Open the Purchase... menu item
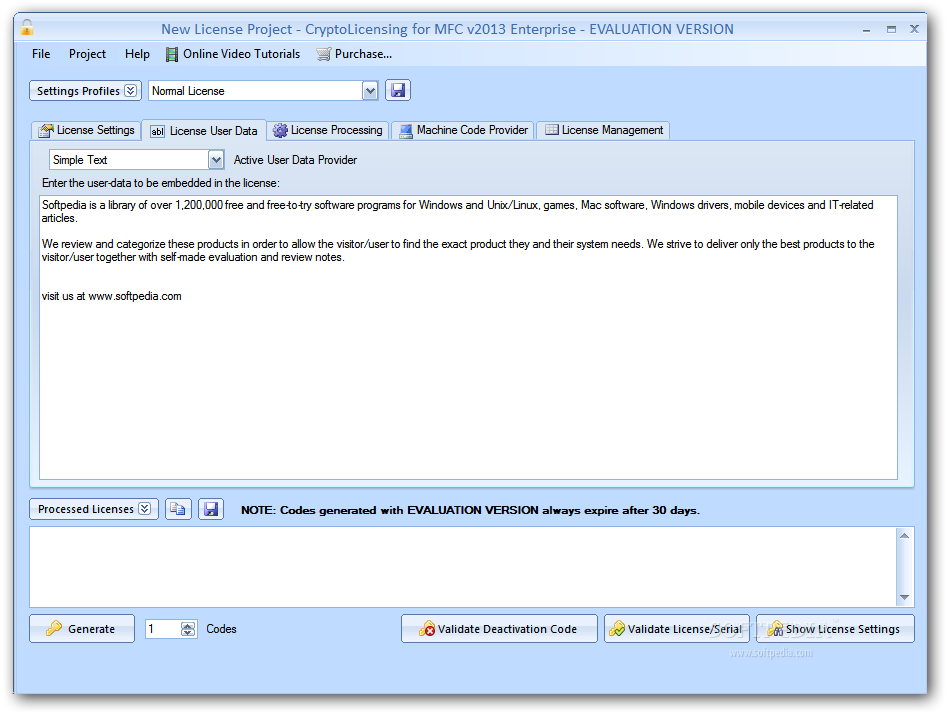This screenshot has width=947, height=714. coord(355,54)
